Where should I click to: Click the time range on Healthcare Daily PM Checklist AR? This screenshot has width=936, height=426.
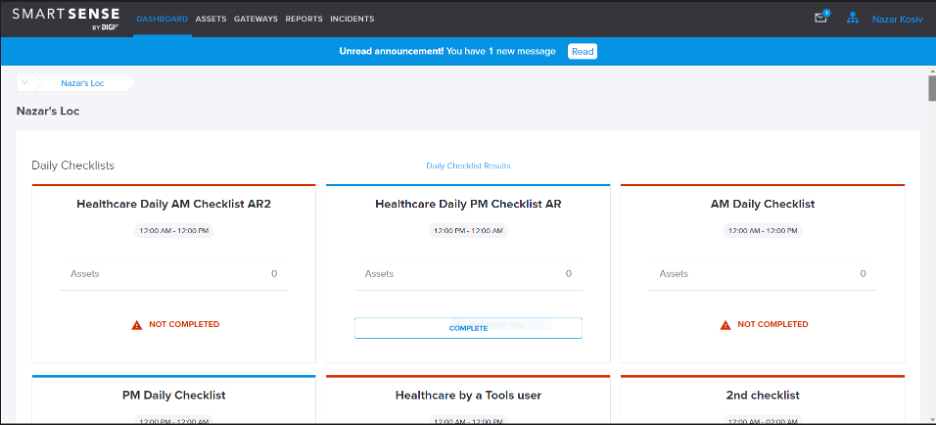[468, 231]
